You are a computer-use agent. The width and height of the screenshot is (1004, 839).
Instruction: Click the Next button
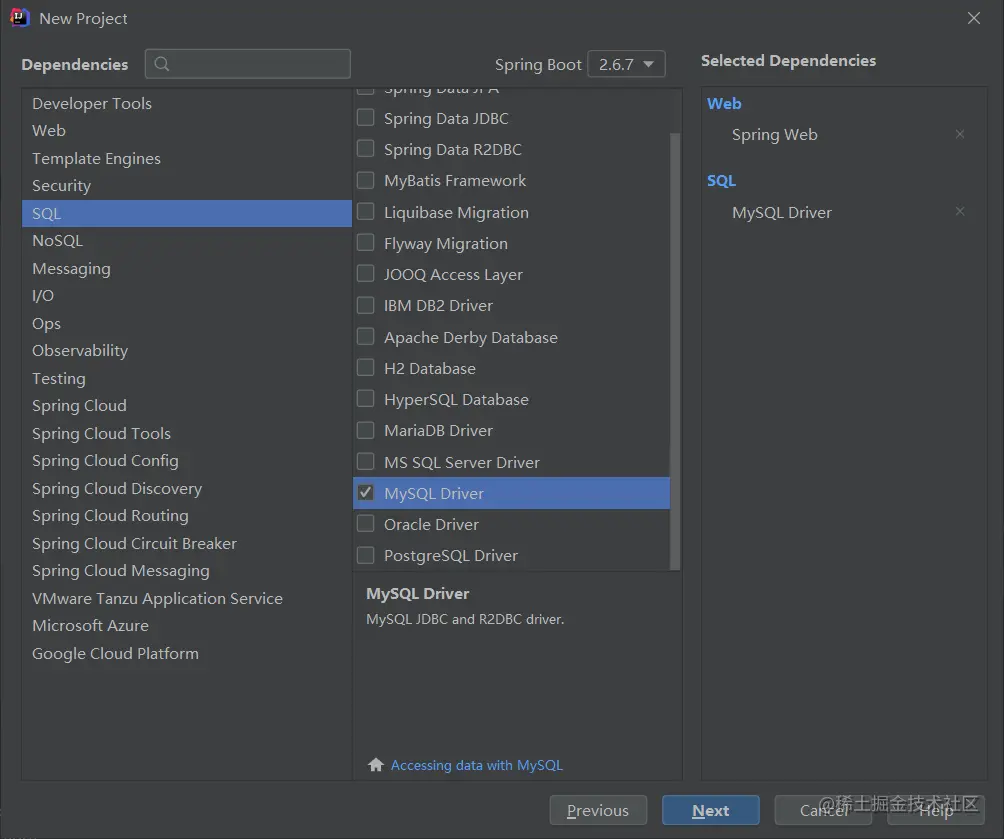pyautogui.click(x=710, y=810)
